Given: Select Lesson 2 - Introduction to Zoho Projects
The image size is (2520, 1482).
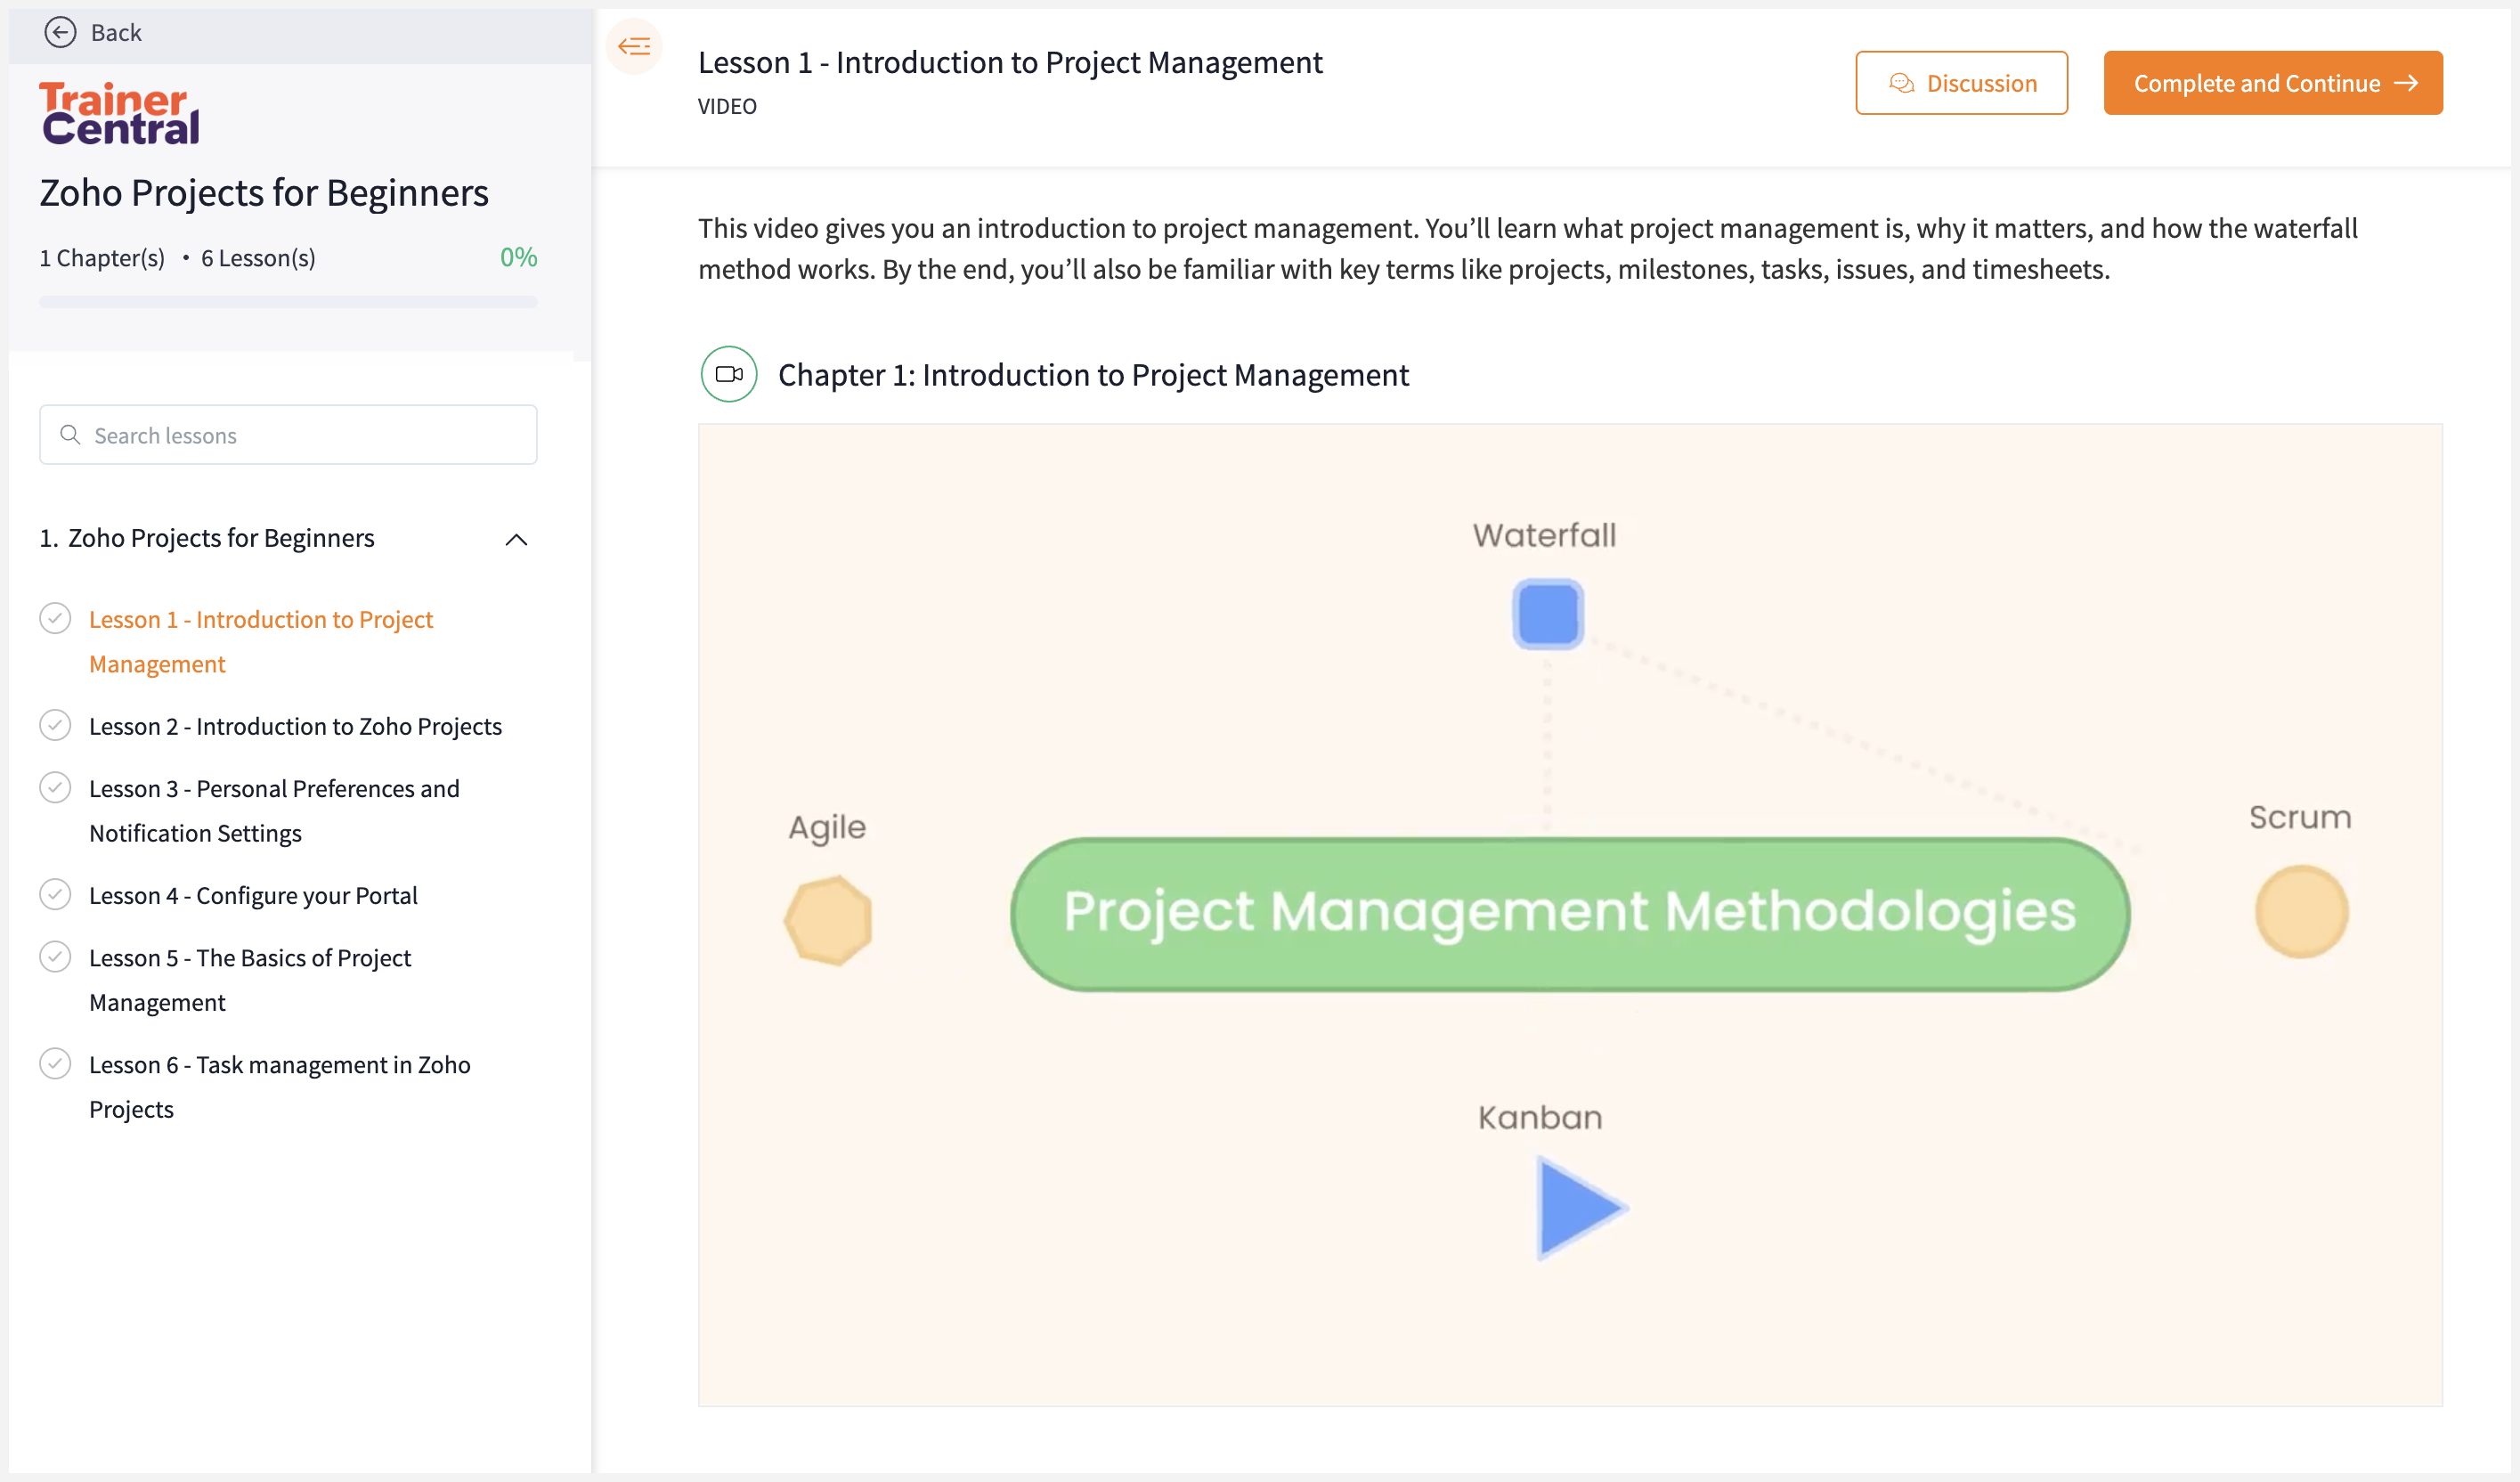Looking at the screenshot, I should pyautogui.click(x=296, y=726).
